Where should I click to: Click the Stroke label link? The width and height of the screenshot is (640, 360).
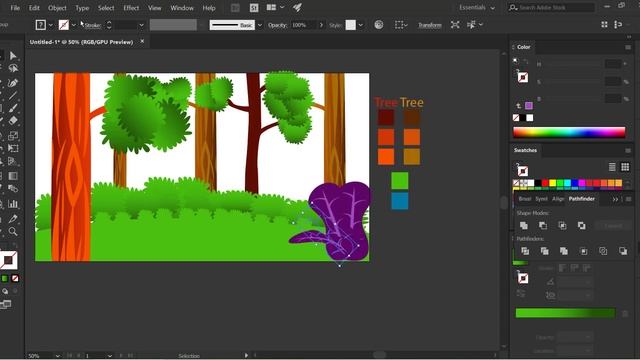pyautogui.click(x=93, y=25)
